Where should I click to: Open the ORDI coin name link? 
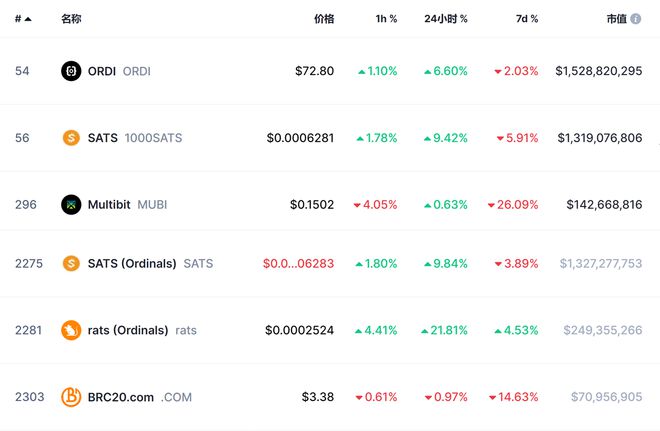tap(103, 71)
